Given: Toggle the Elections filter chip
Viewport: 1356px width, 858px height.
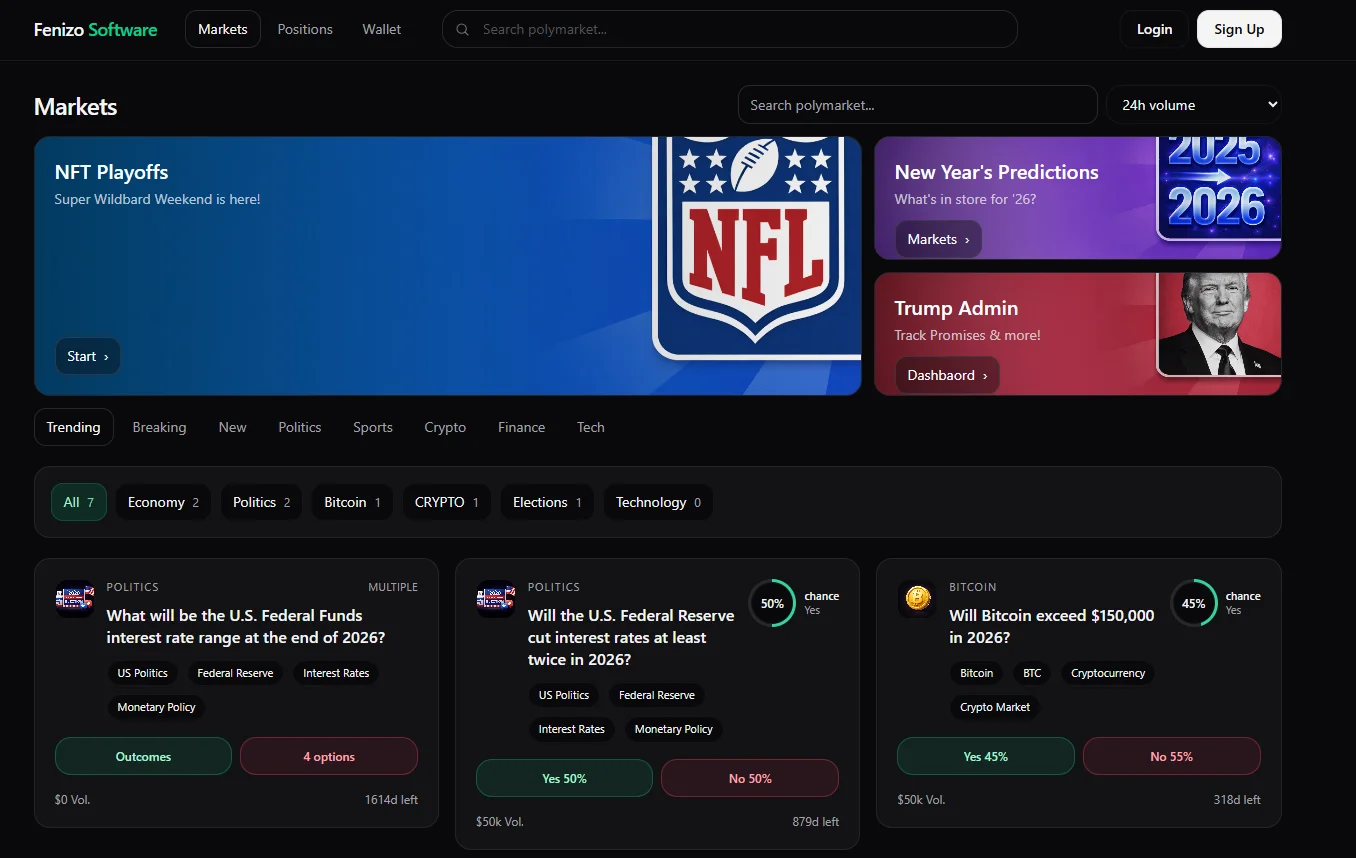Looking at the screenshot, I should 547,502.
